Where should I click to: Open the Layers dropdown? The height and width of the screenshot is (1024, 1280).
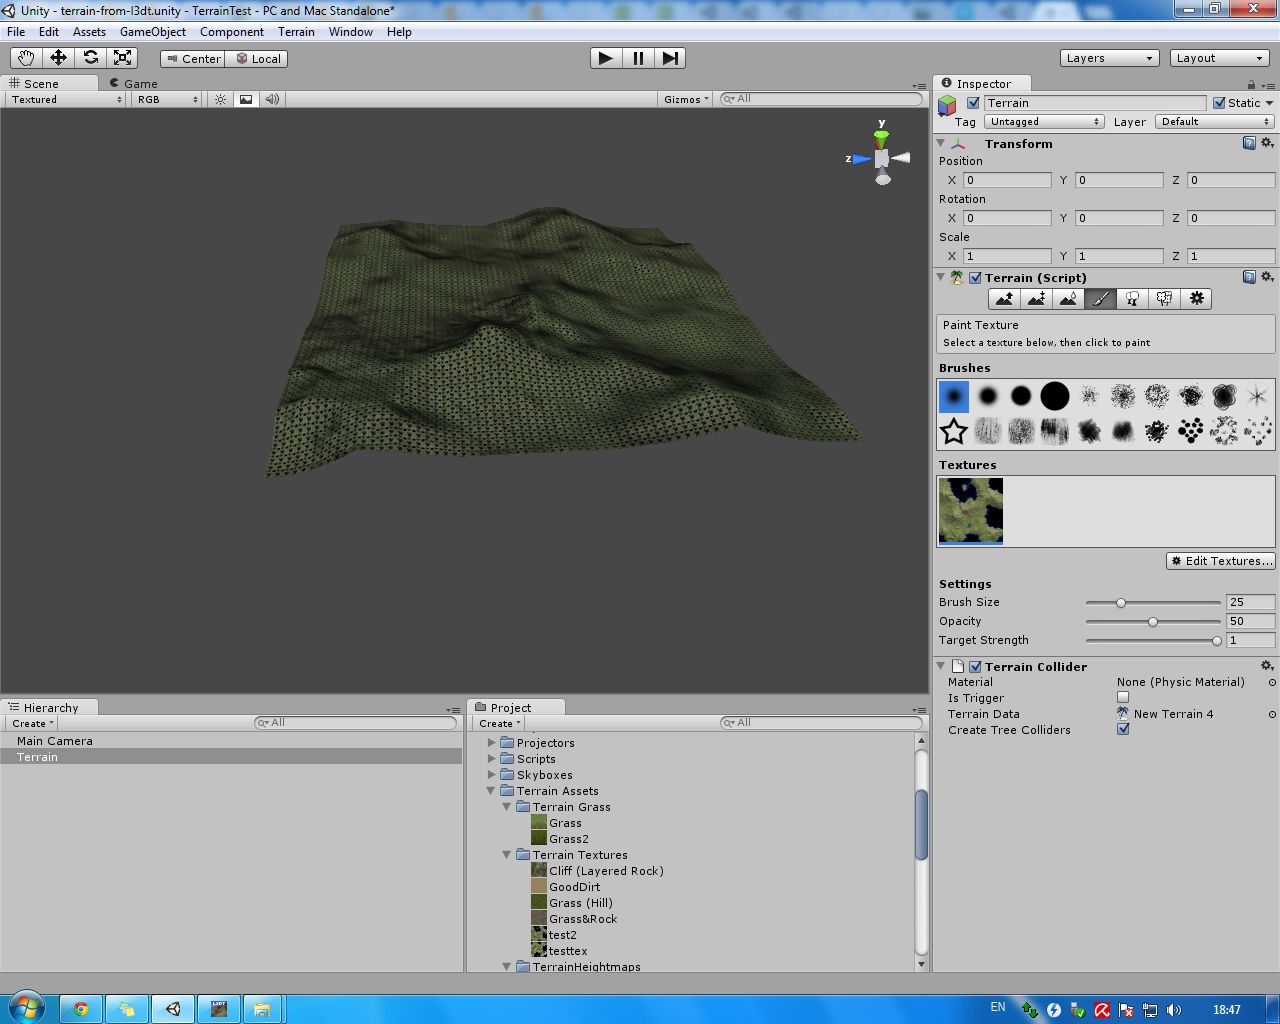pos(1109,57)
